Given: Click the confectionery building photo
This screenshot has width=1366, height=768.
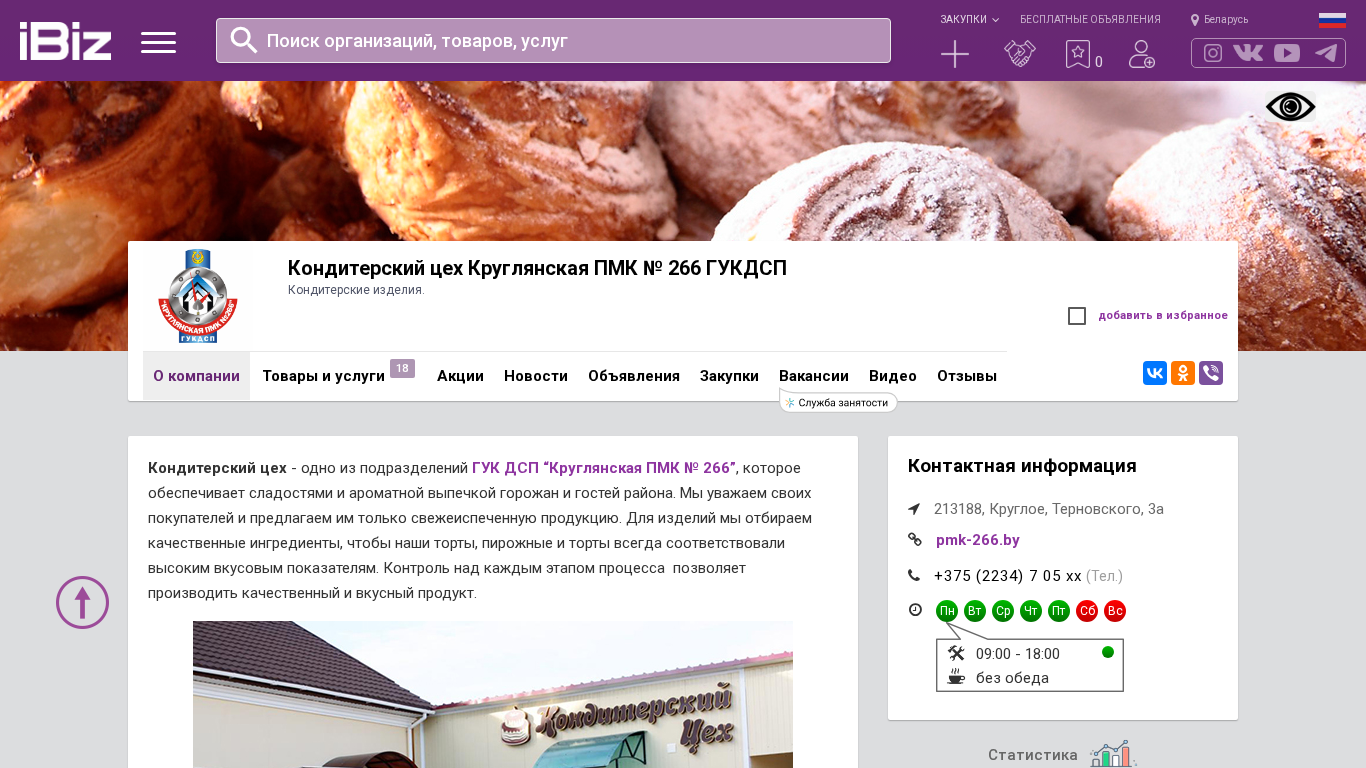Looking at the screenshot, I should 493,695.
